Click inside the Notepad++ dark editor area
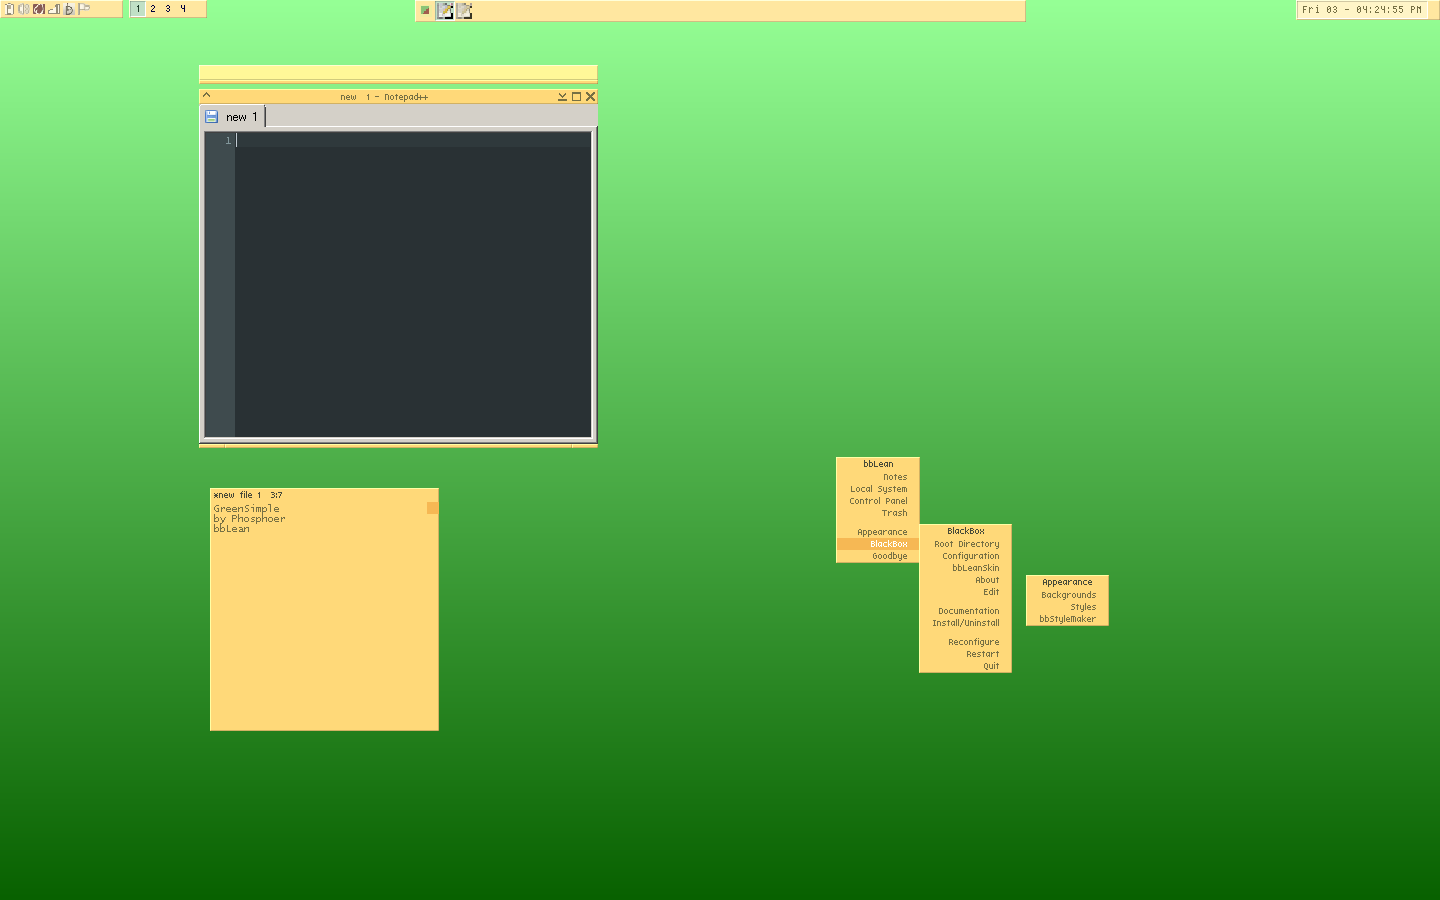This screenshot has width=1440, height=900. coord(412,290)
